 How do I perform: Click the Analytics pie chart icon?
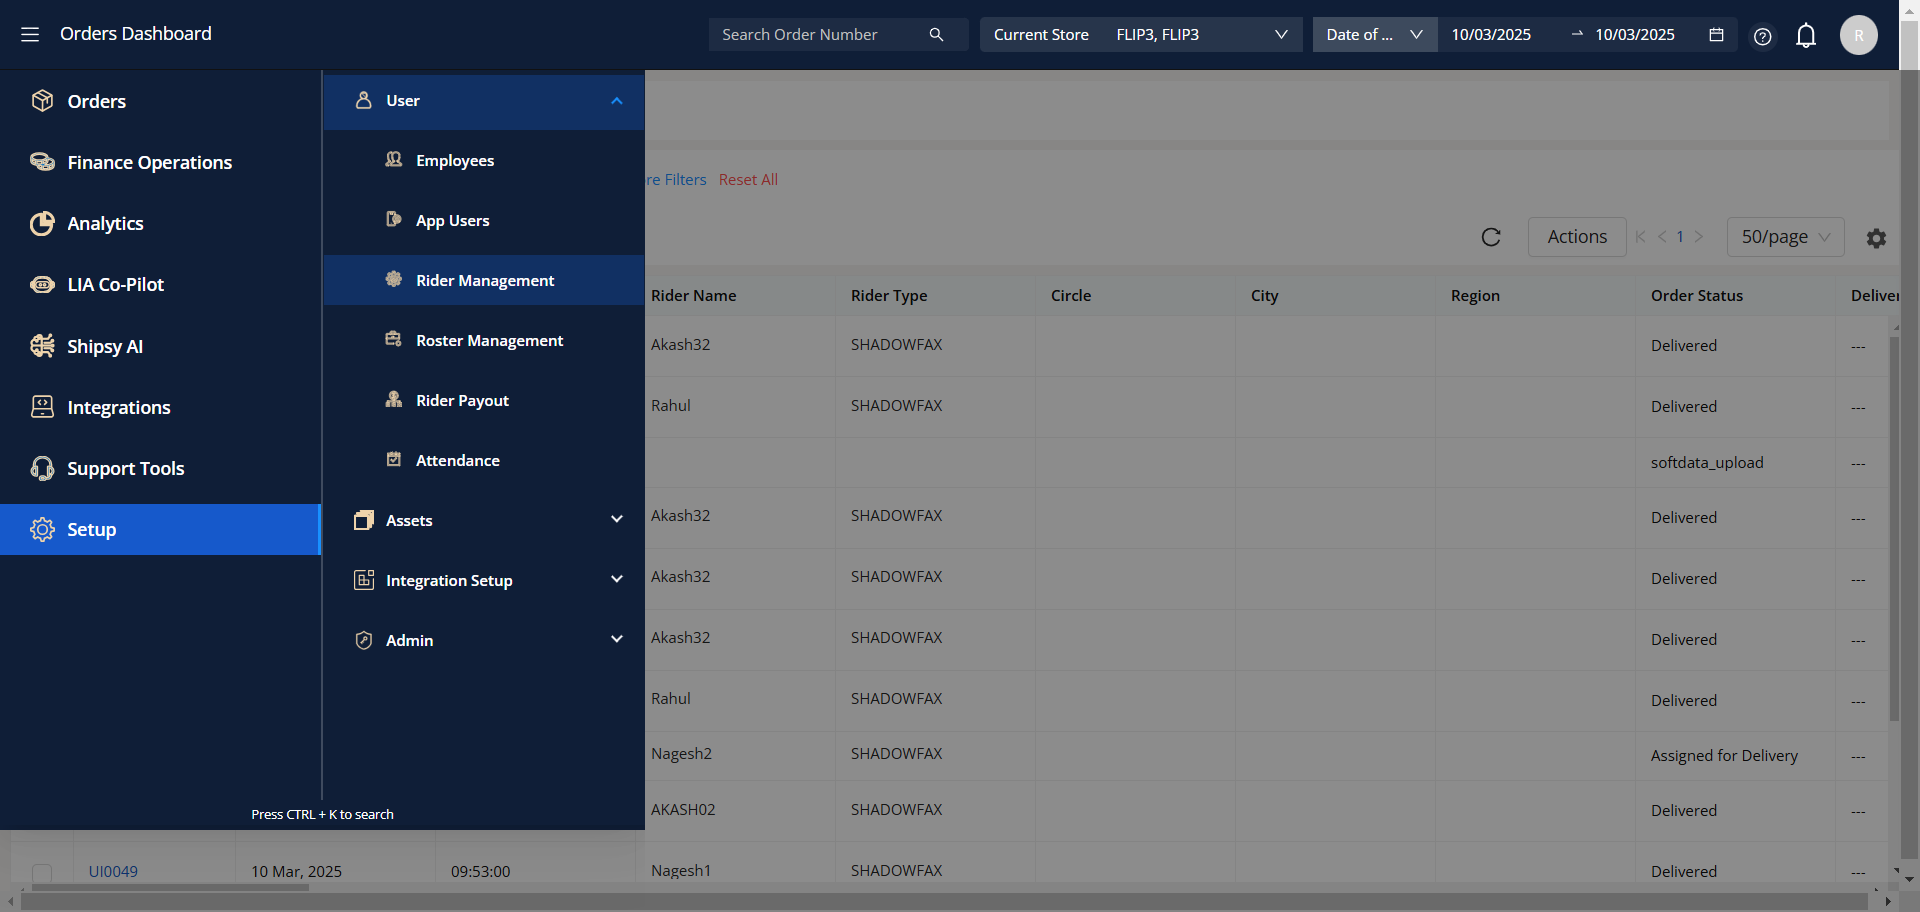coord(42,223)
